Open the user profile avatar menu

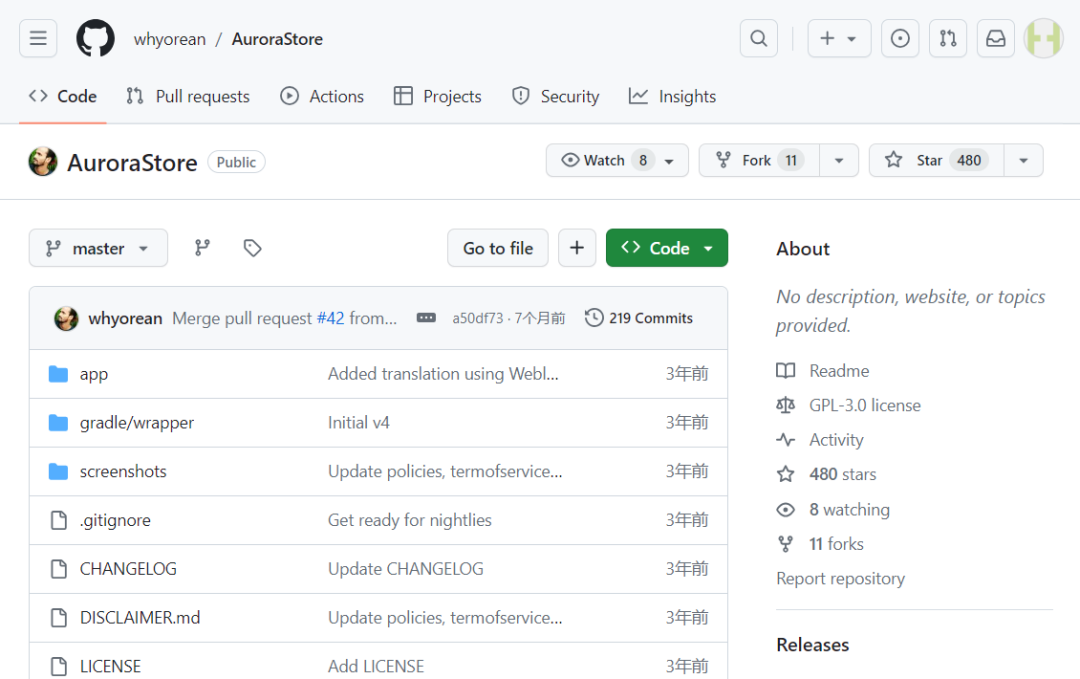click(x=1043, y=39)
